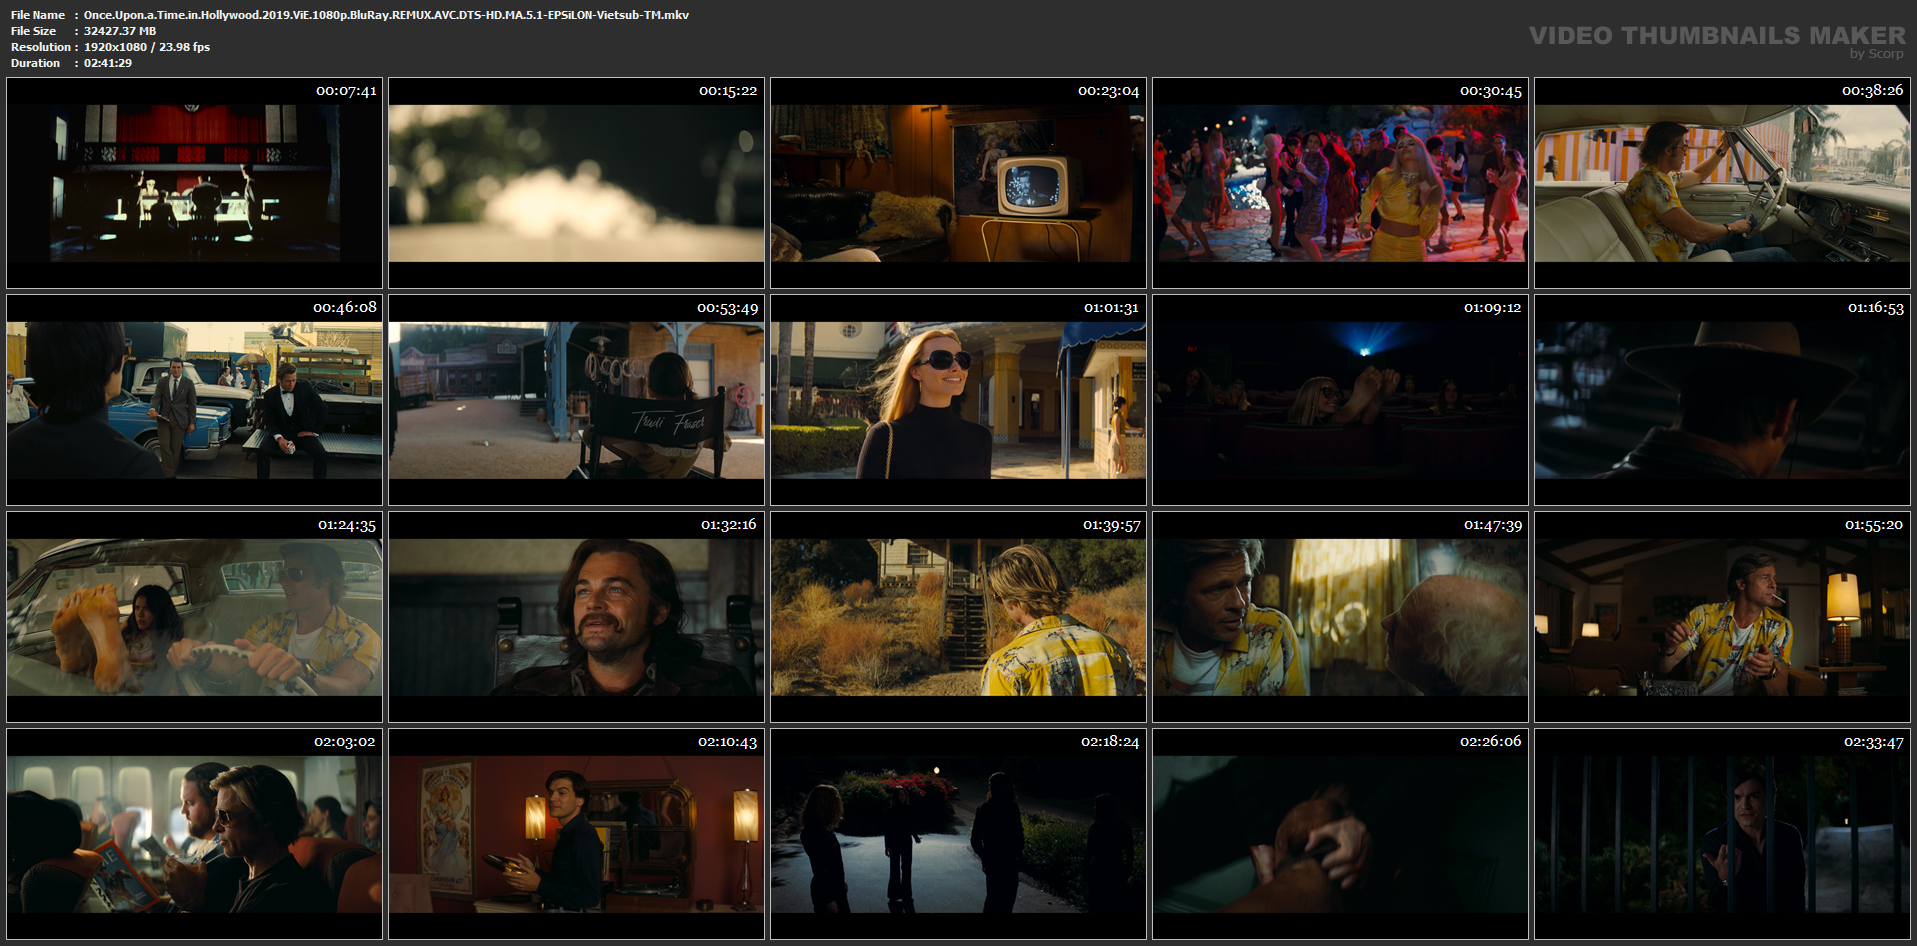Select the thumbnail at 00:38:26
This screenshot has width=1917, height=946.
[x=1722, y=183]
